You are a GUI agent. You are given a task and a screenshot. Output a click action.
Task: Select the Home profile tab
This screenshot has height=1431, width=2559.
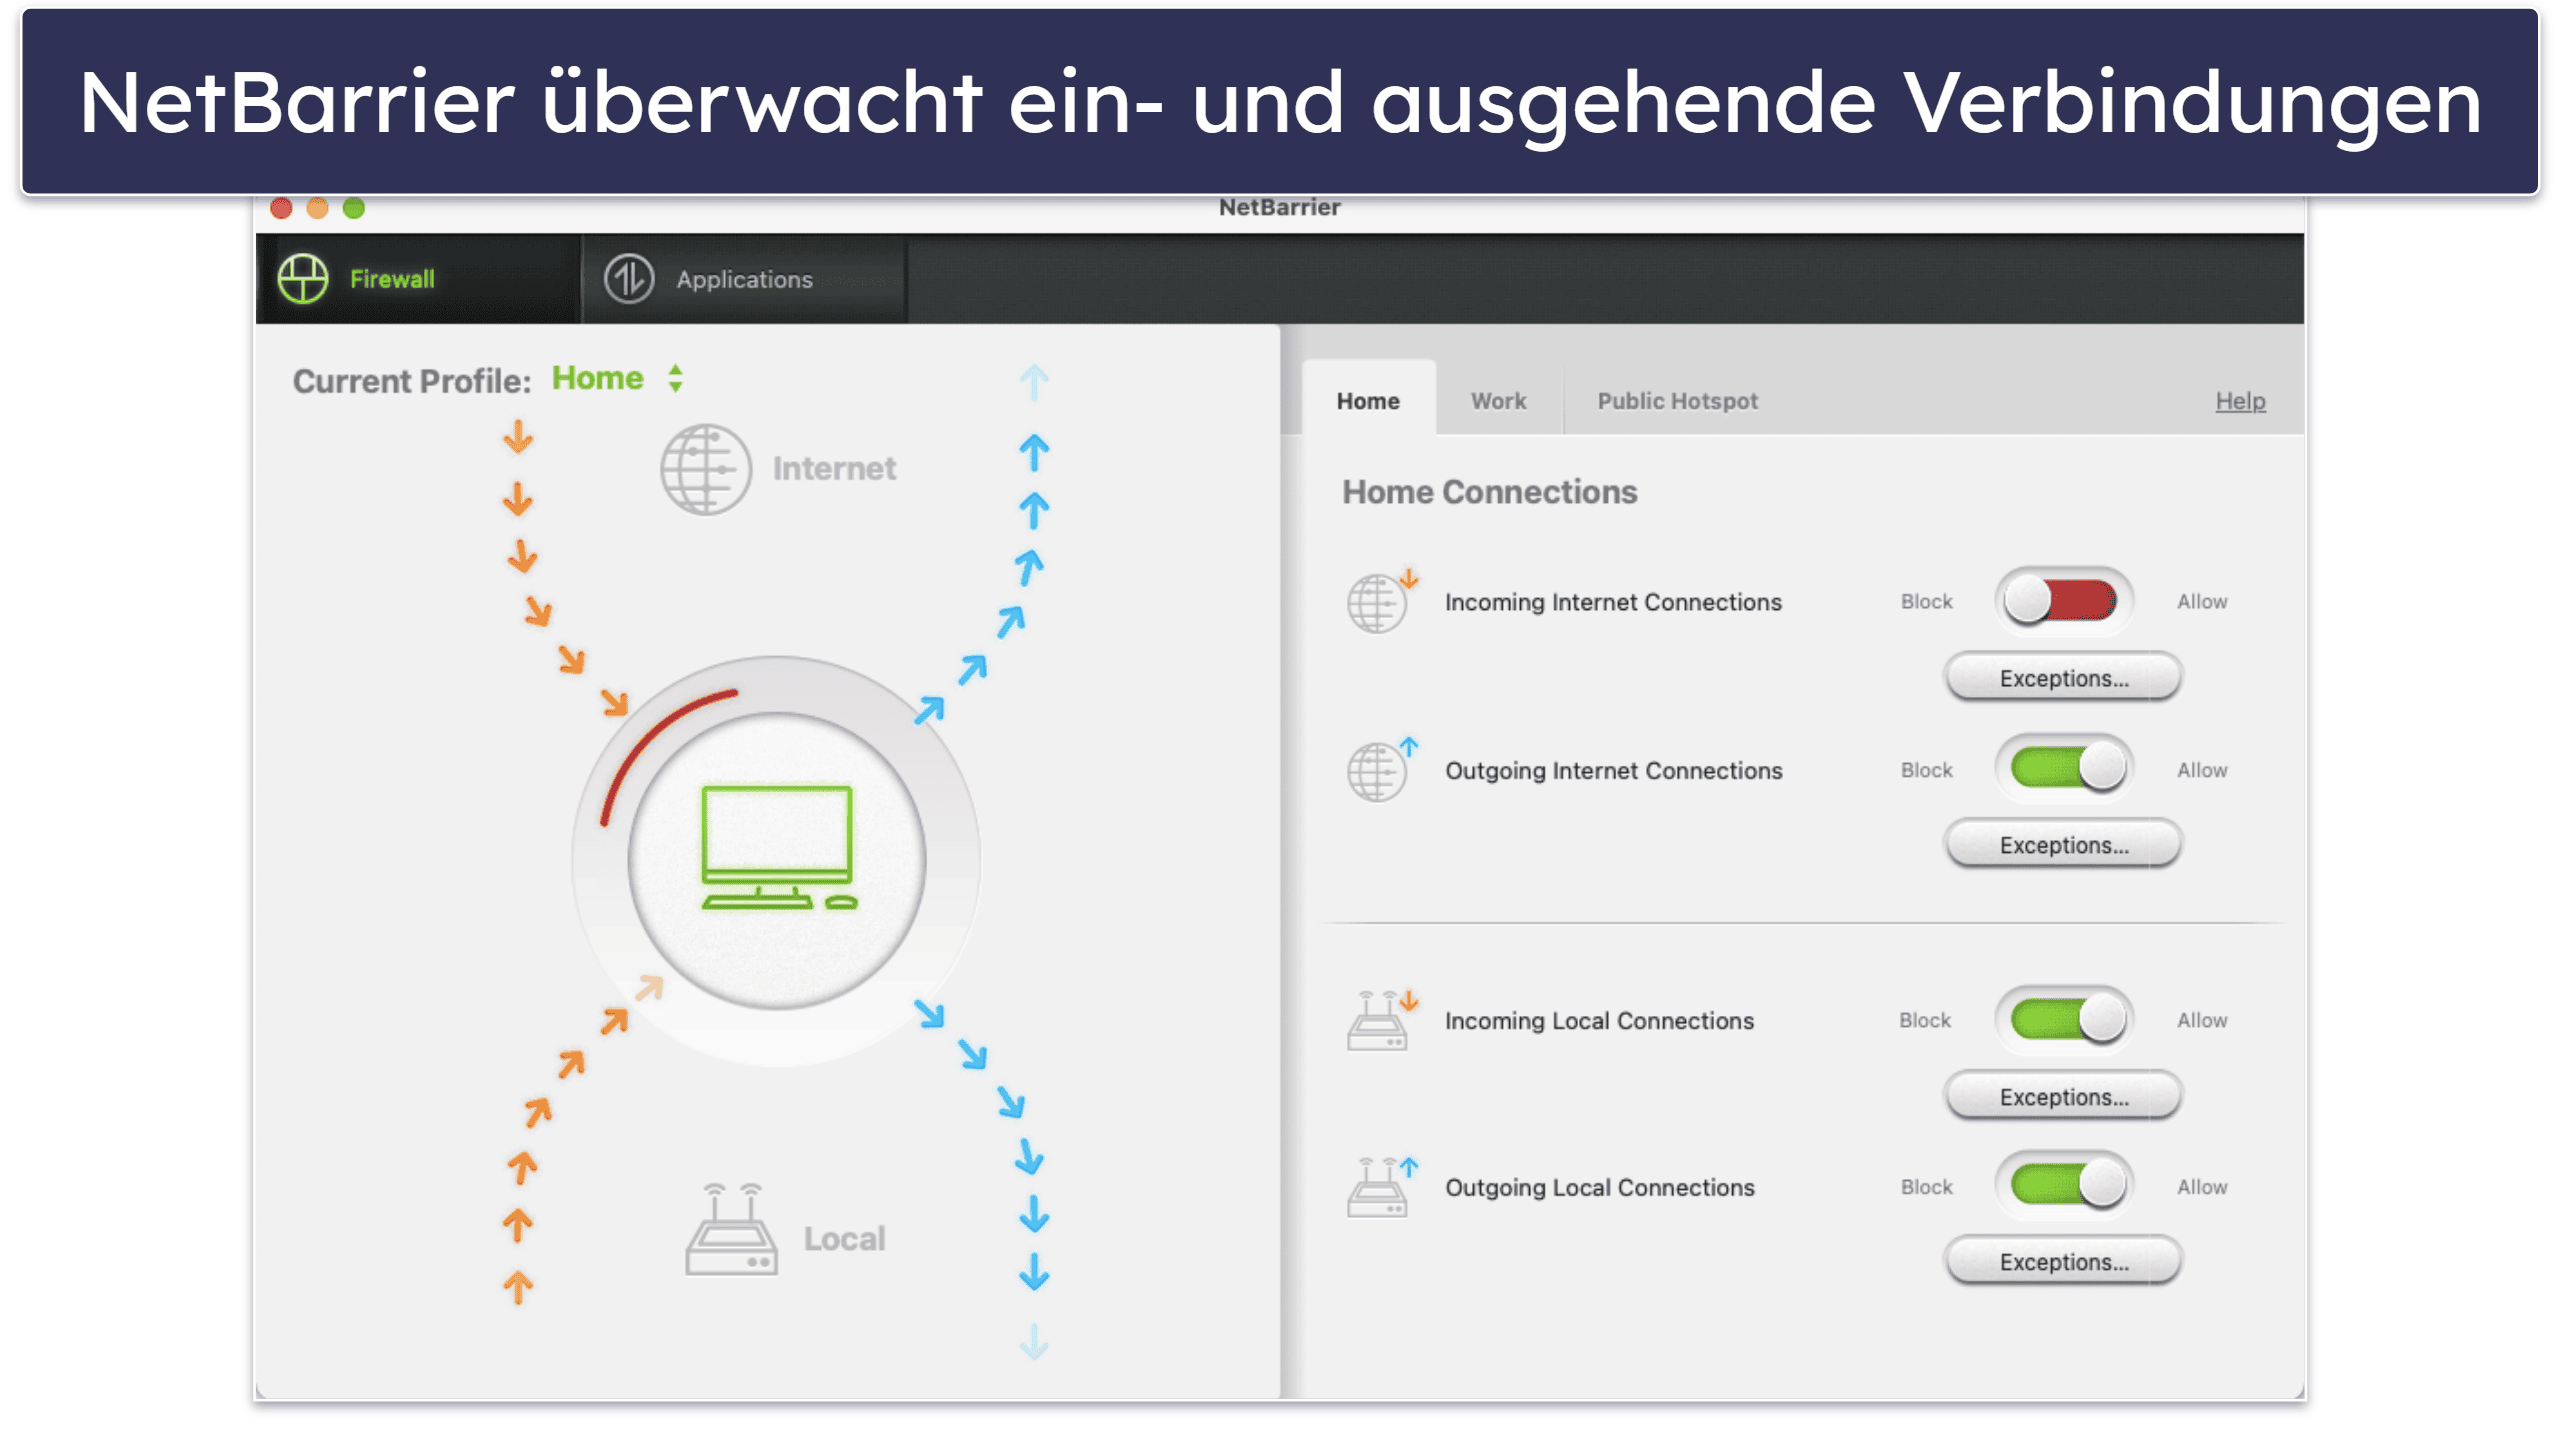click(1368, 401)
